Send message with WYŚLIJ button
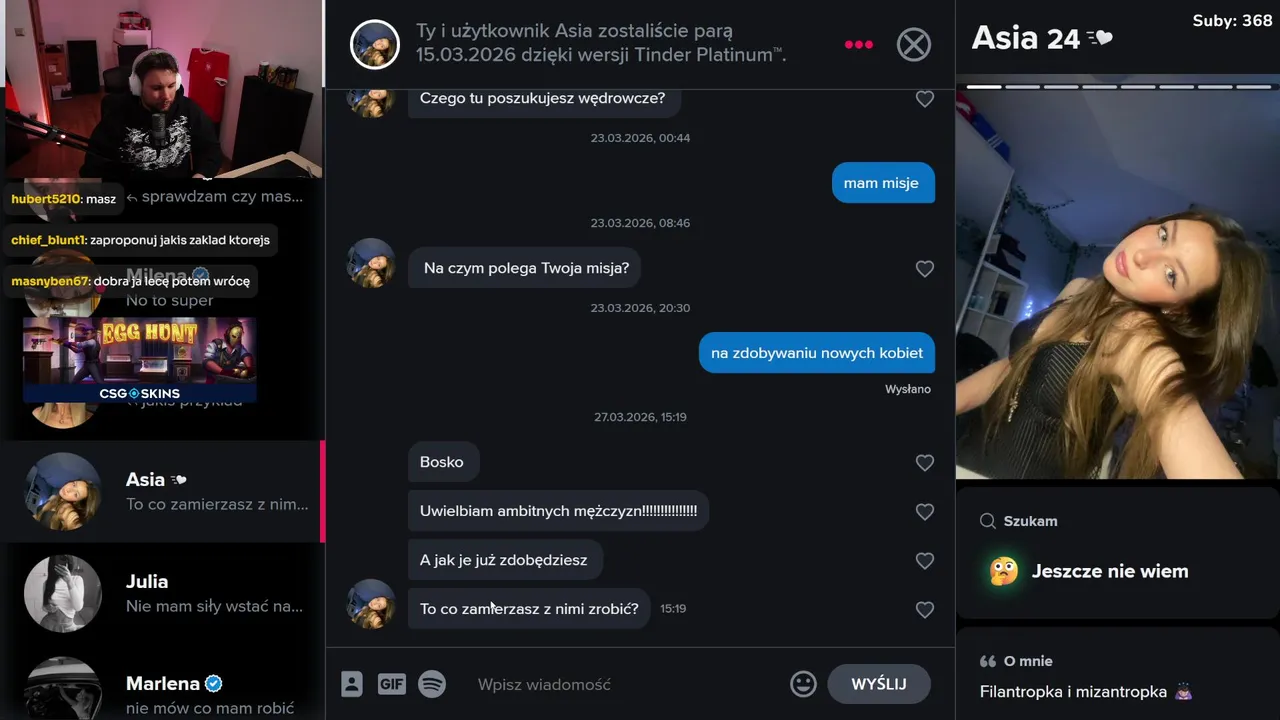Viewport: 1280px width, 720px height. [879, 684]
